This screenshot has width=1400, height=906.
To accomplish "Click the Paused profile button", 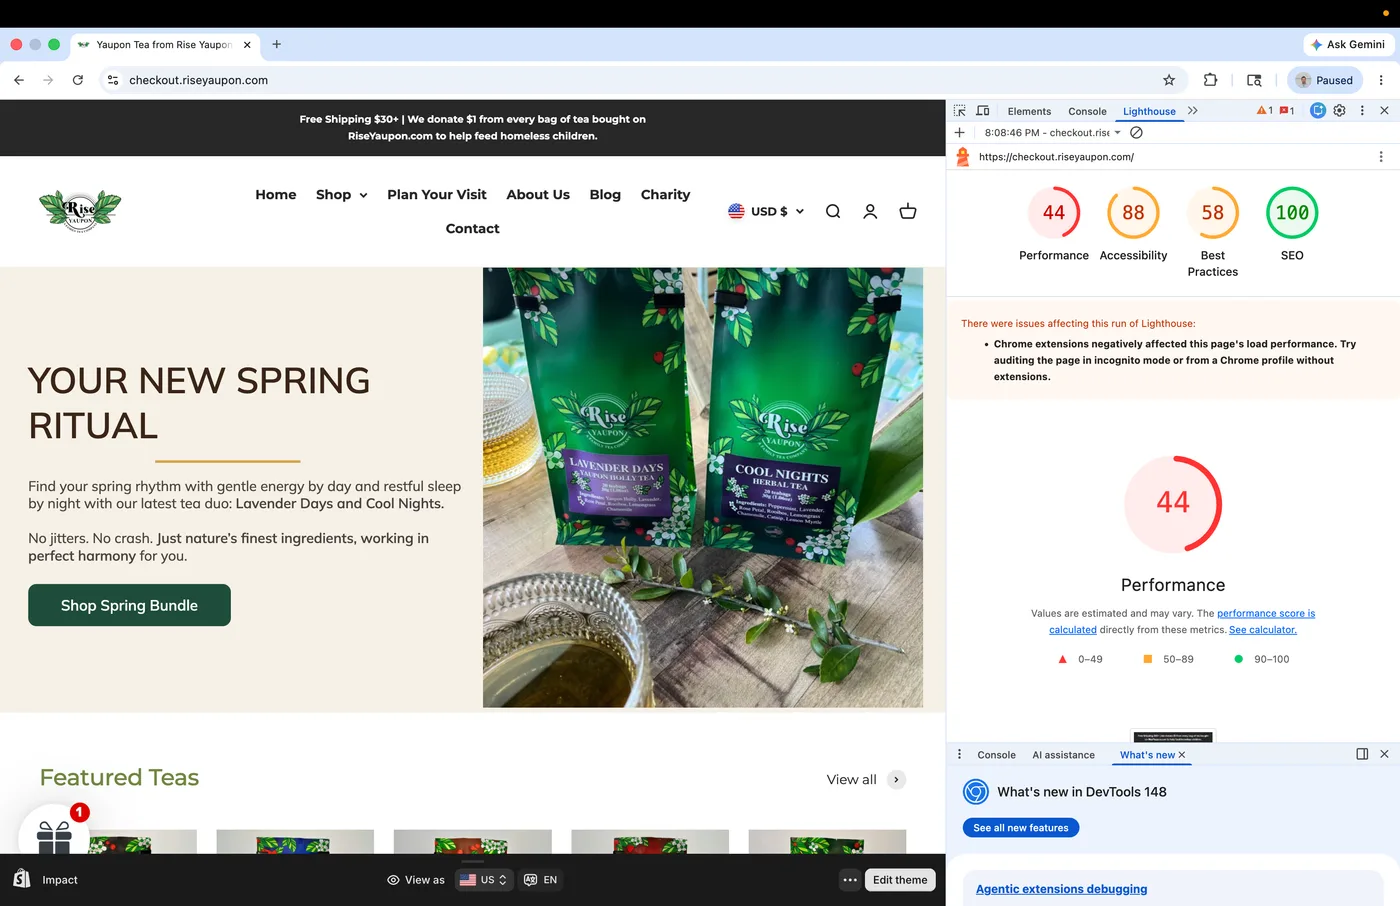I will pos(1326,80).
